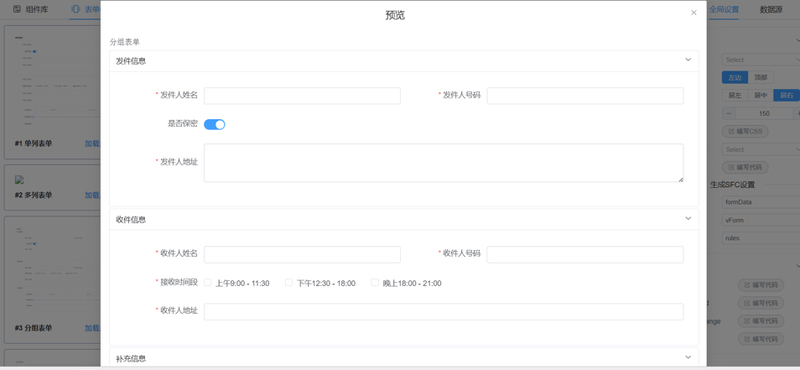This screenshot has width=800, height=370.
Task: Select 居中 alignment option
Action: click(761, 95)
